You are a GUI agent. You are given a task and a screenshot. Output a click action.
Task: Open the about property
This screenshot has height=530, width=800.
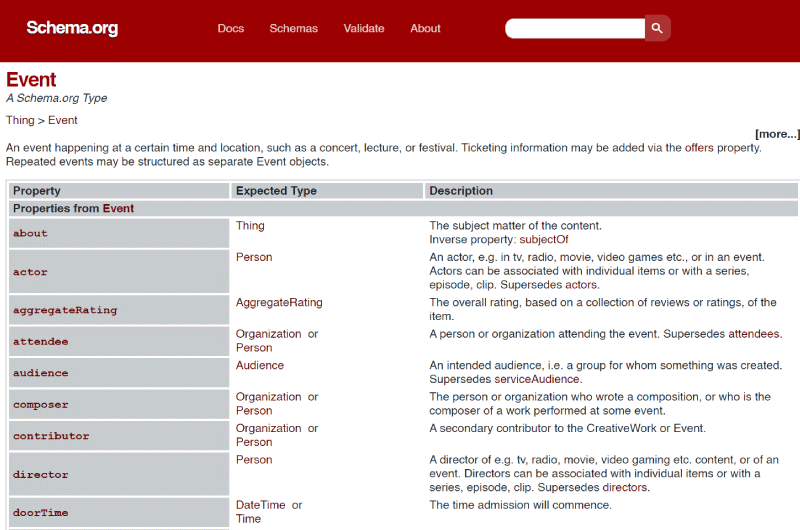tap(30, 233)
